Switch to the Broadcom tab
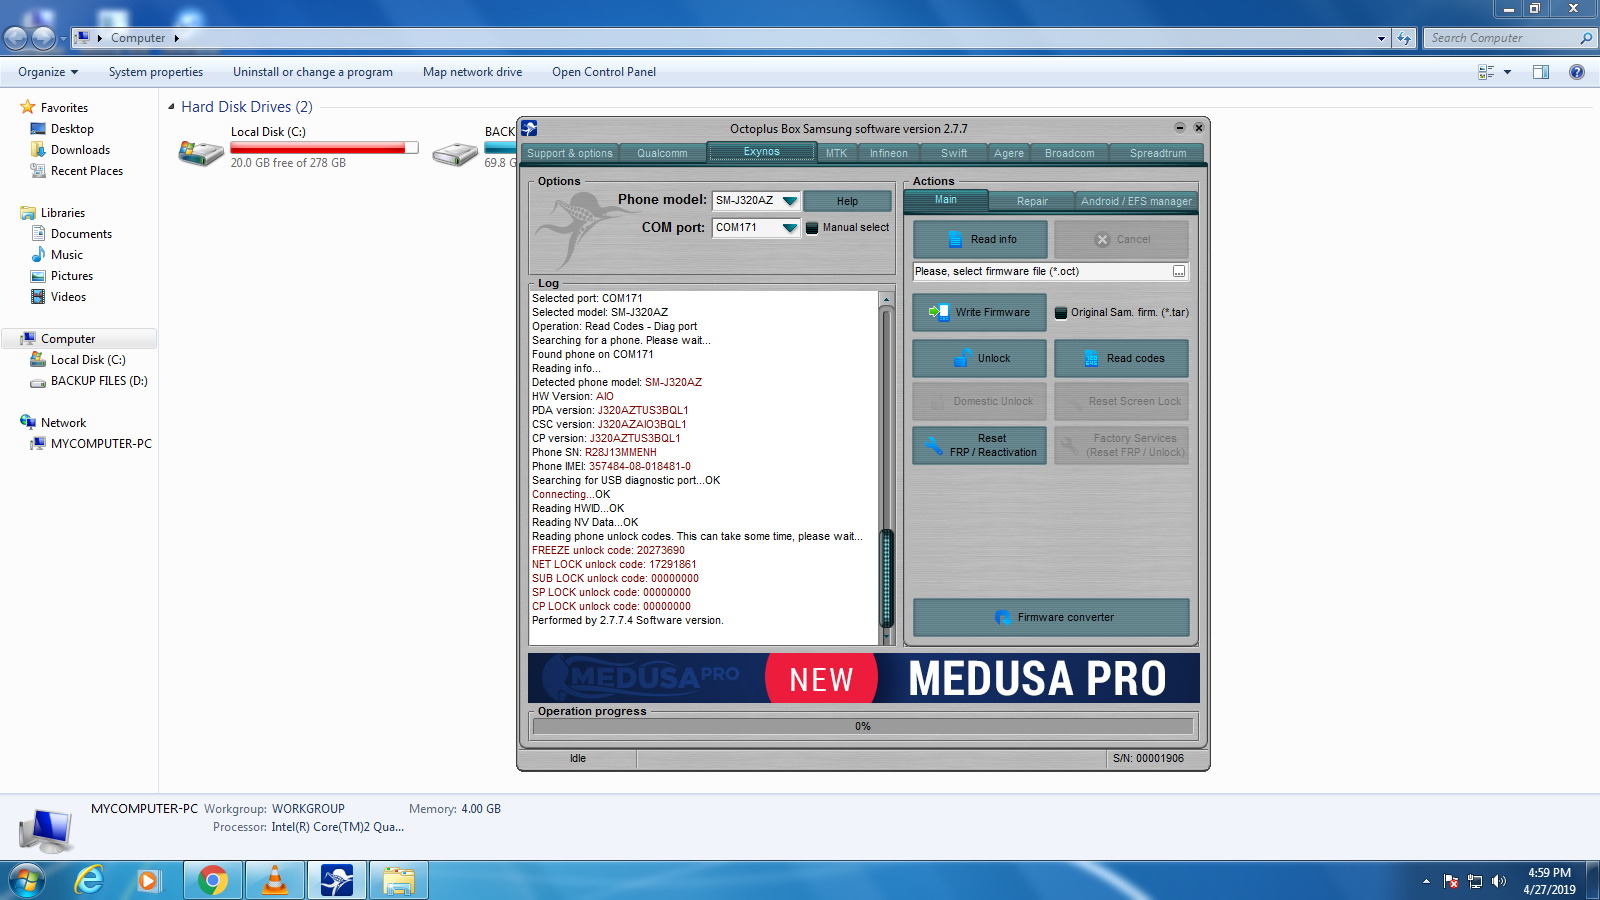Screen dimensions: 1600x900 click(1069, 153)
